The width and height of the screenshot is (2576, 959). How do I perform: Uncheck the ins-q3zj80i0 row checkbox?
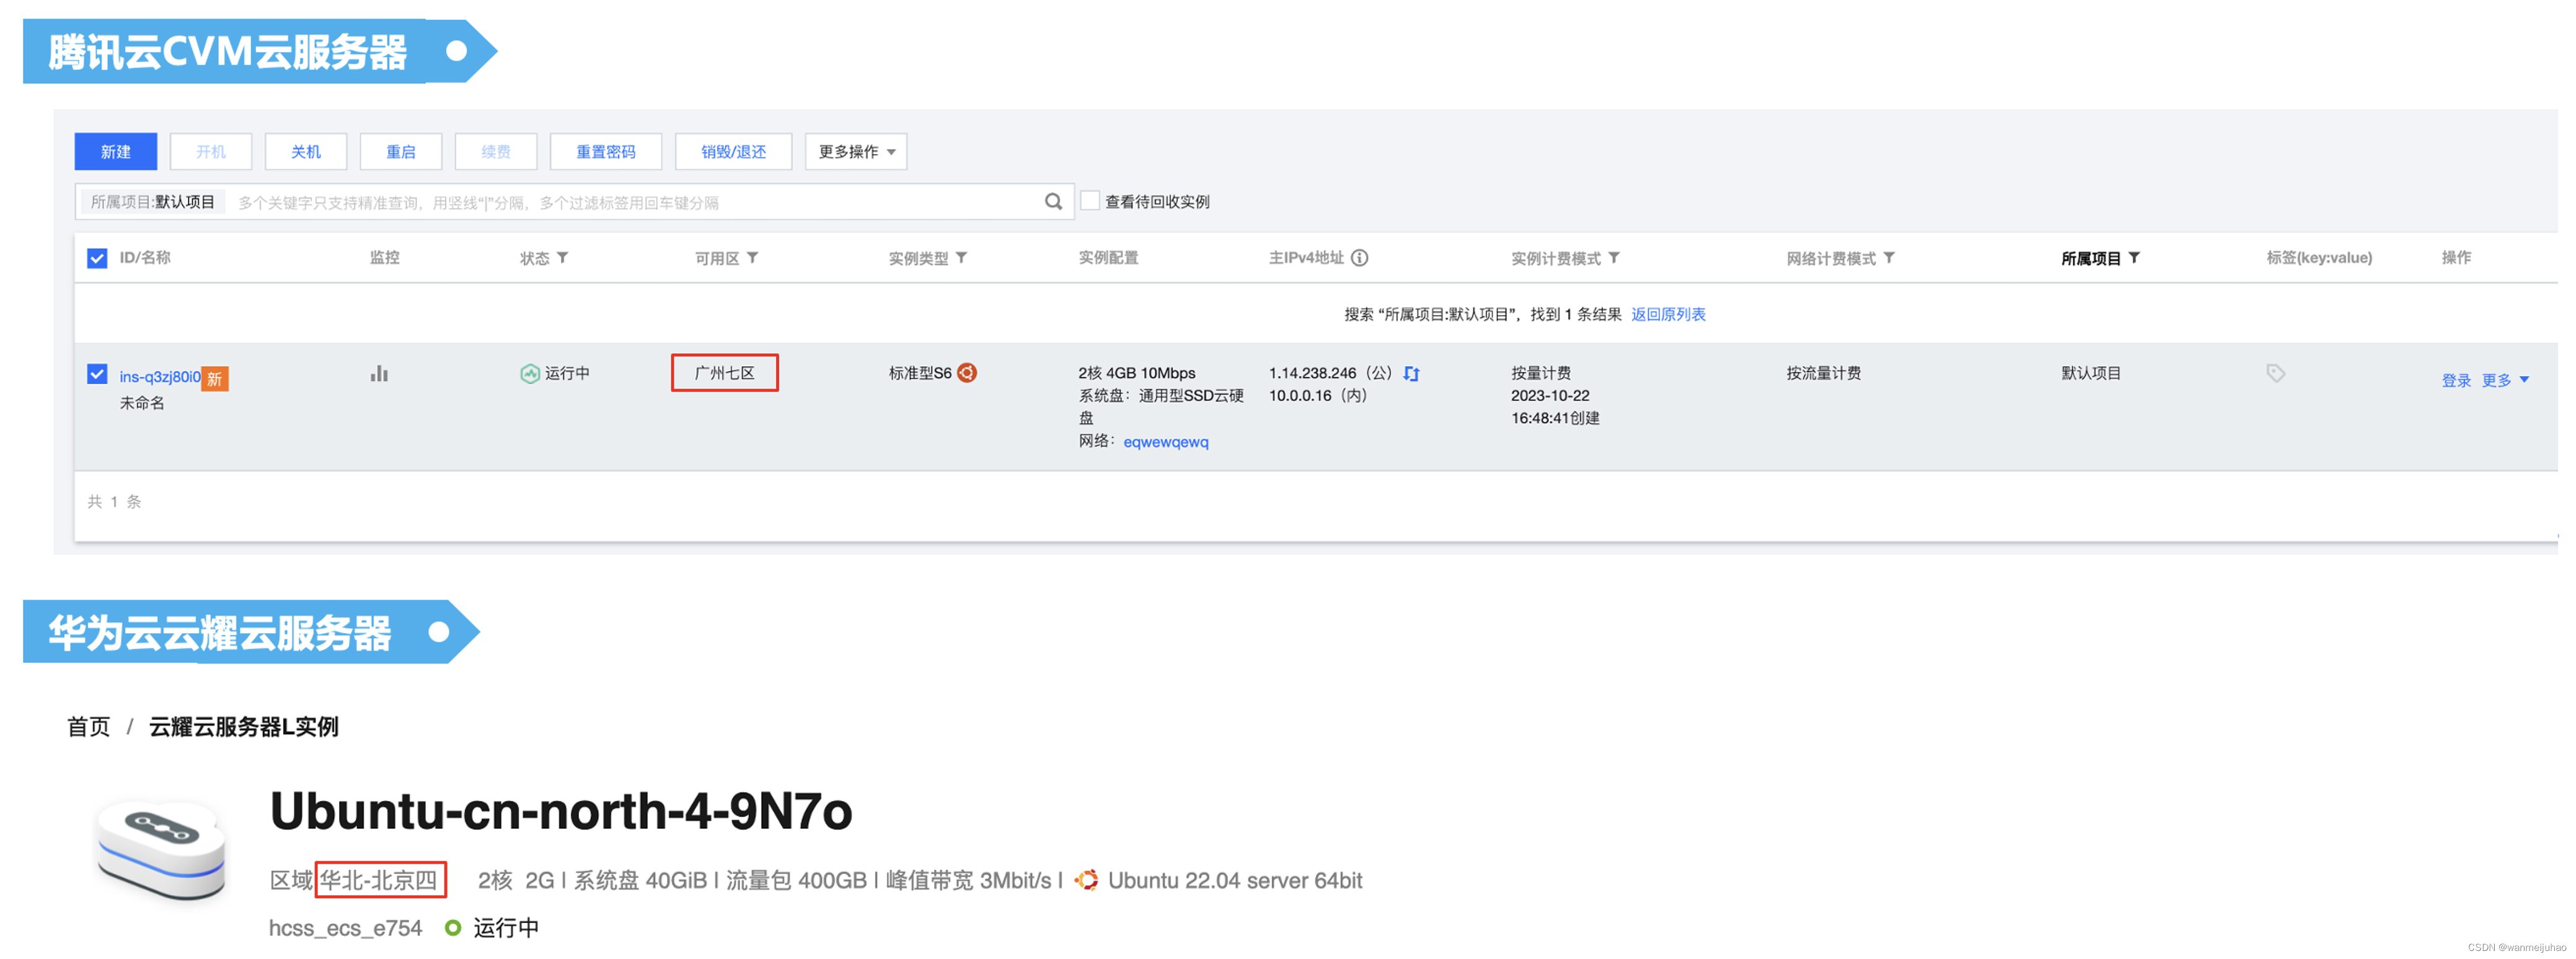[x=97, y=374]
